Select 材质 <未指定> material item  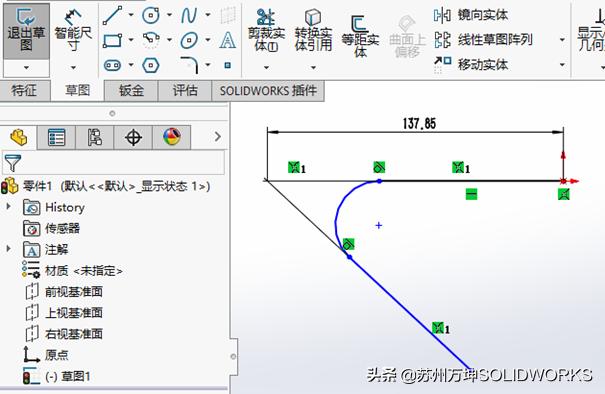72,271
